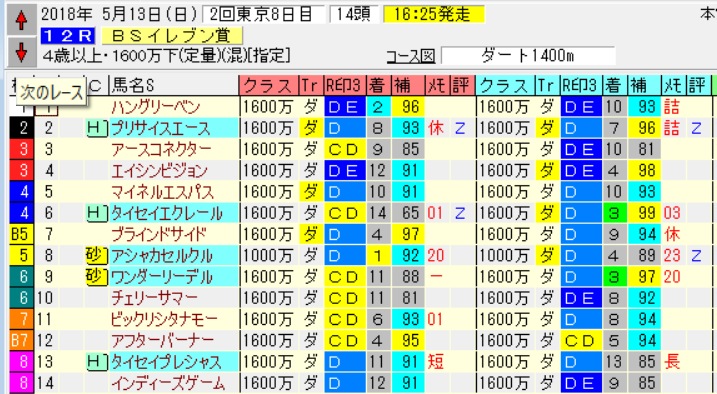Open the コース図 course map link
Screen dimensions: 717x394
point(410,56)
